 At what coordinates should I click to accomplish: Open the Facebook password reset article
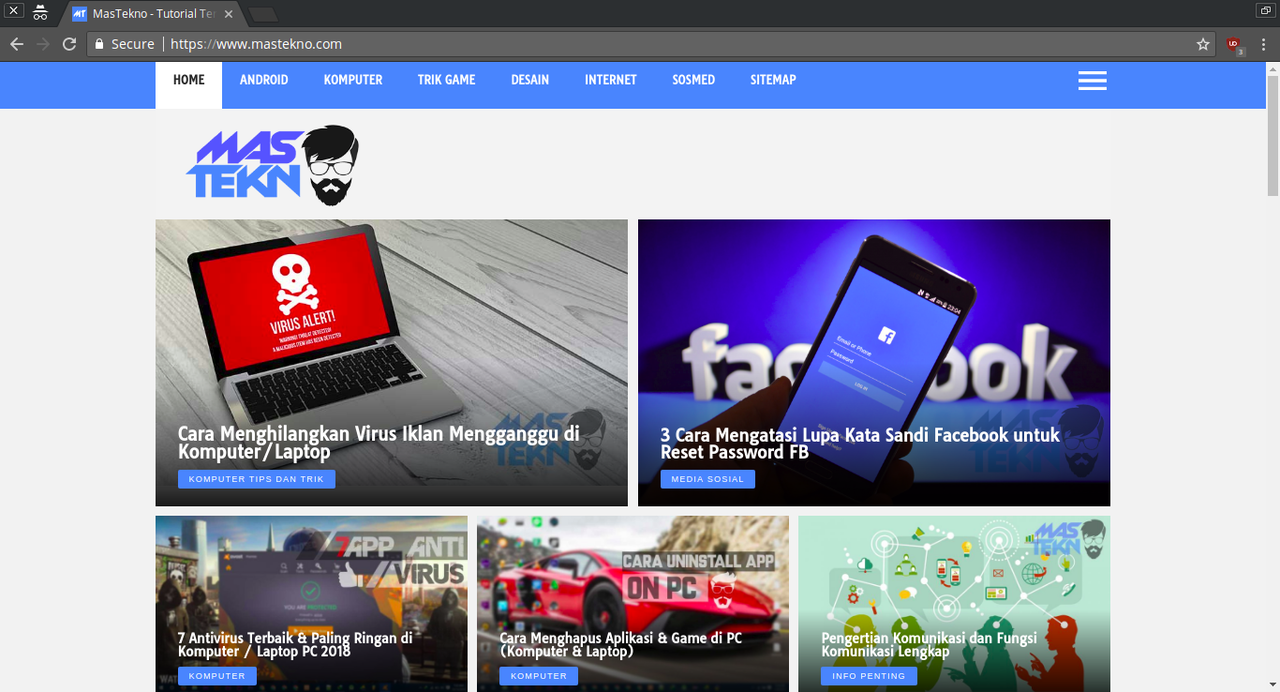(x=859, y=443)
